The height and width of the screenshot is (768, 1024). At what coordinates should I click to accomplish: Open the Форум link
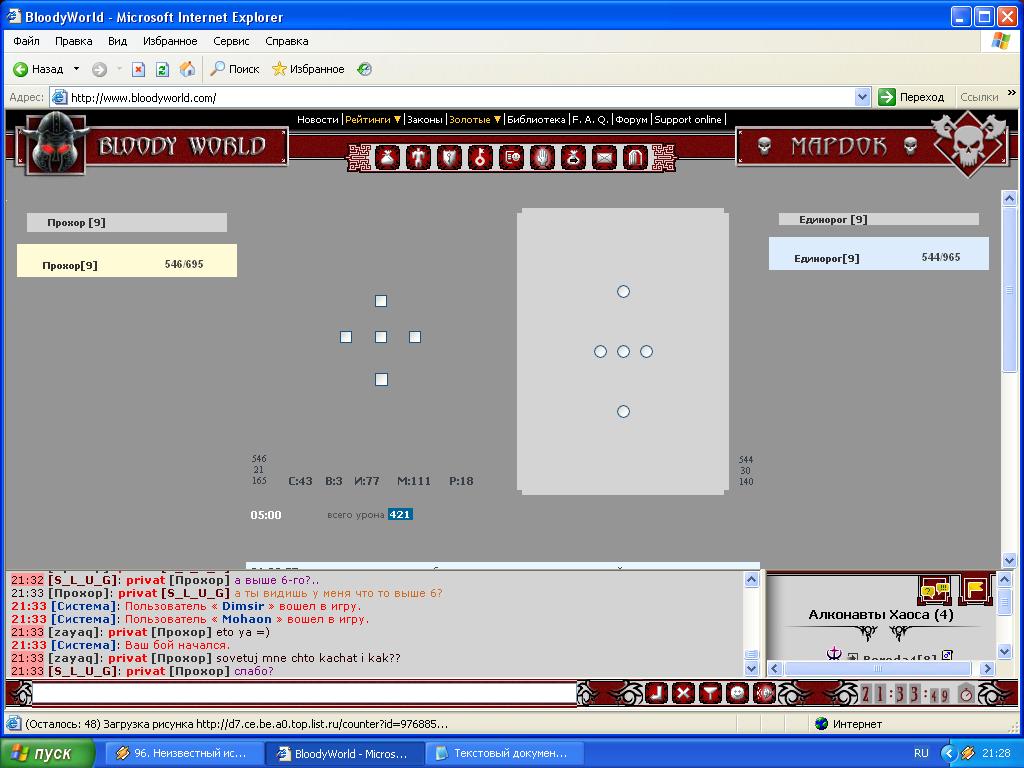[632, 120]
